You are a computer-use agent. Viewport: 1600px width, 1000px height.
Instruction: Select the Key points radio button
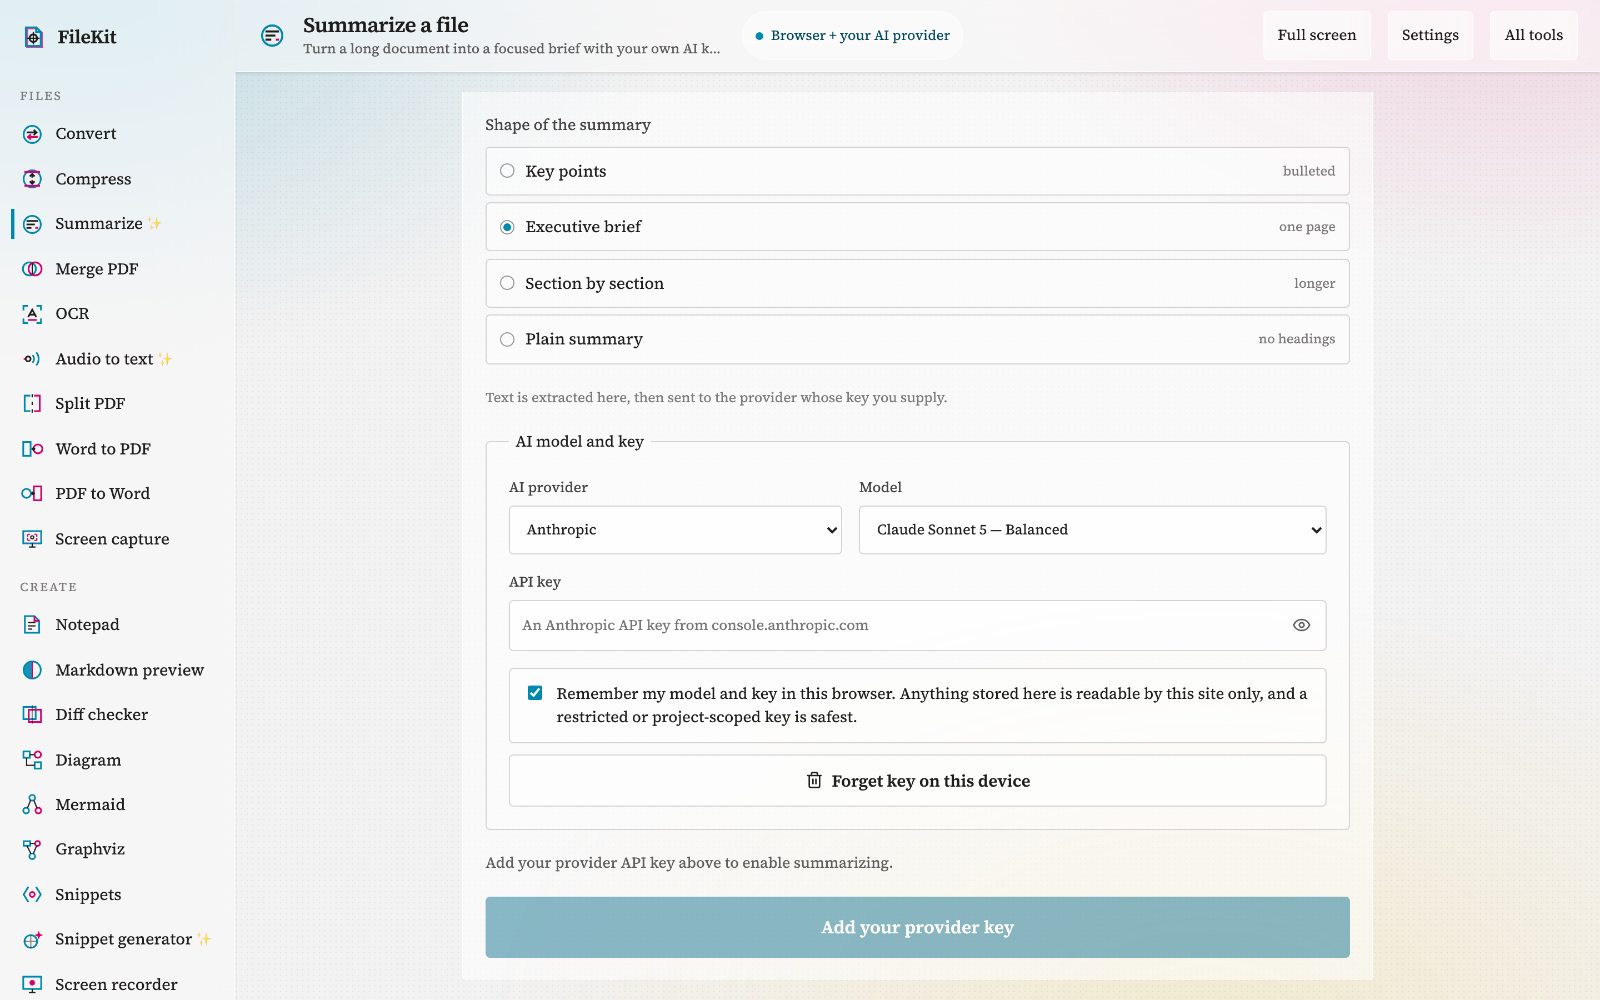click(507, 171)
